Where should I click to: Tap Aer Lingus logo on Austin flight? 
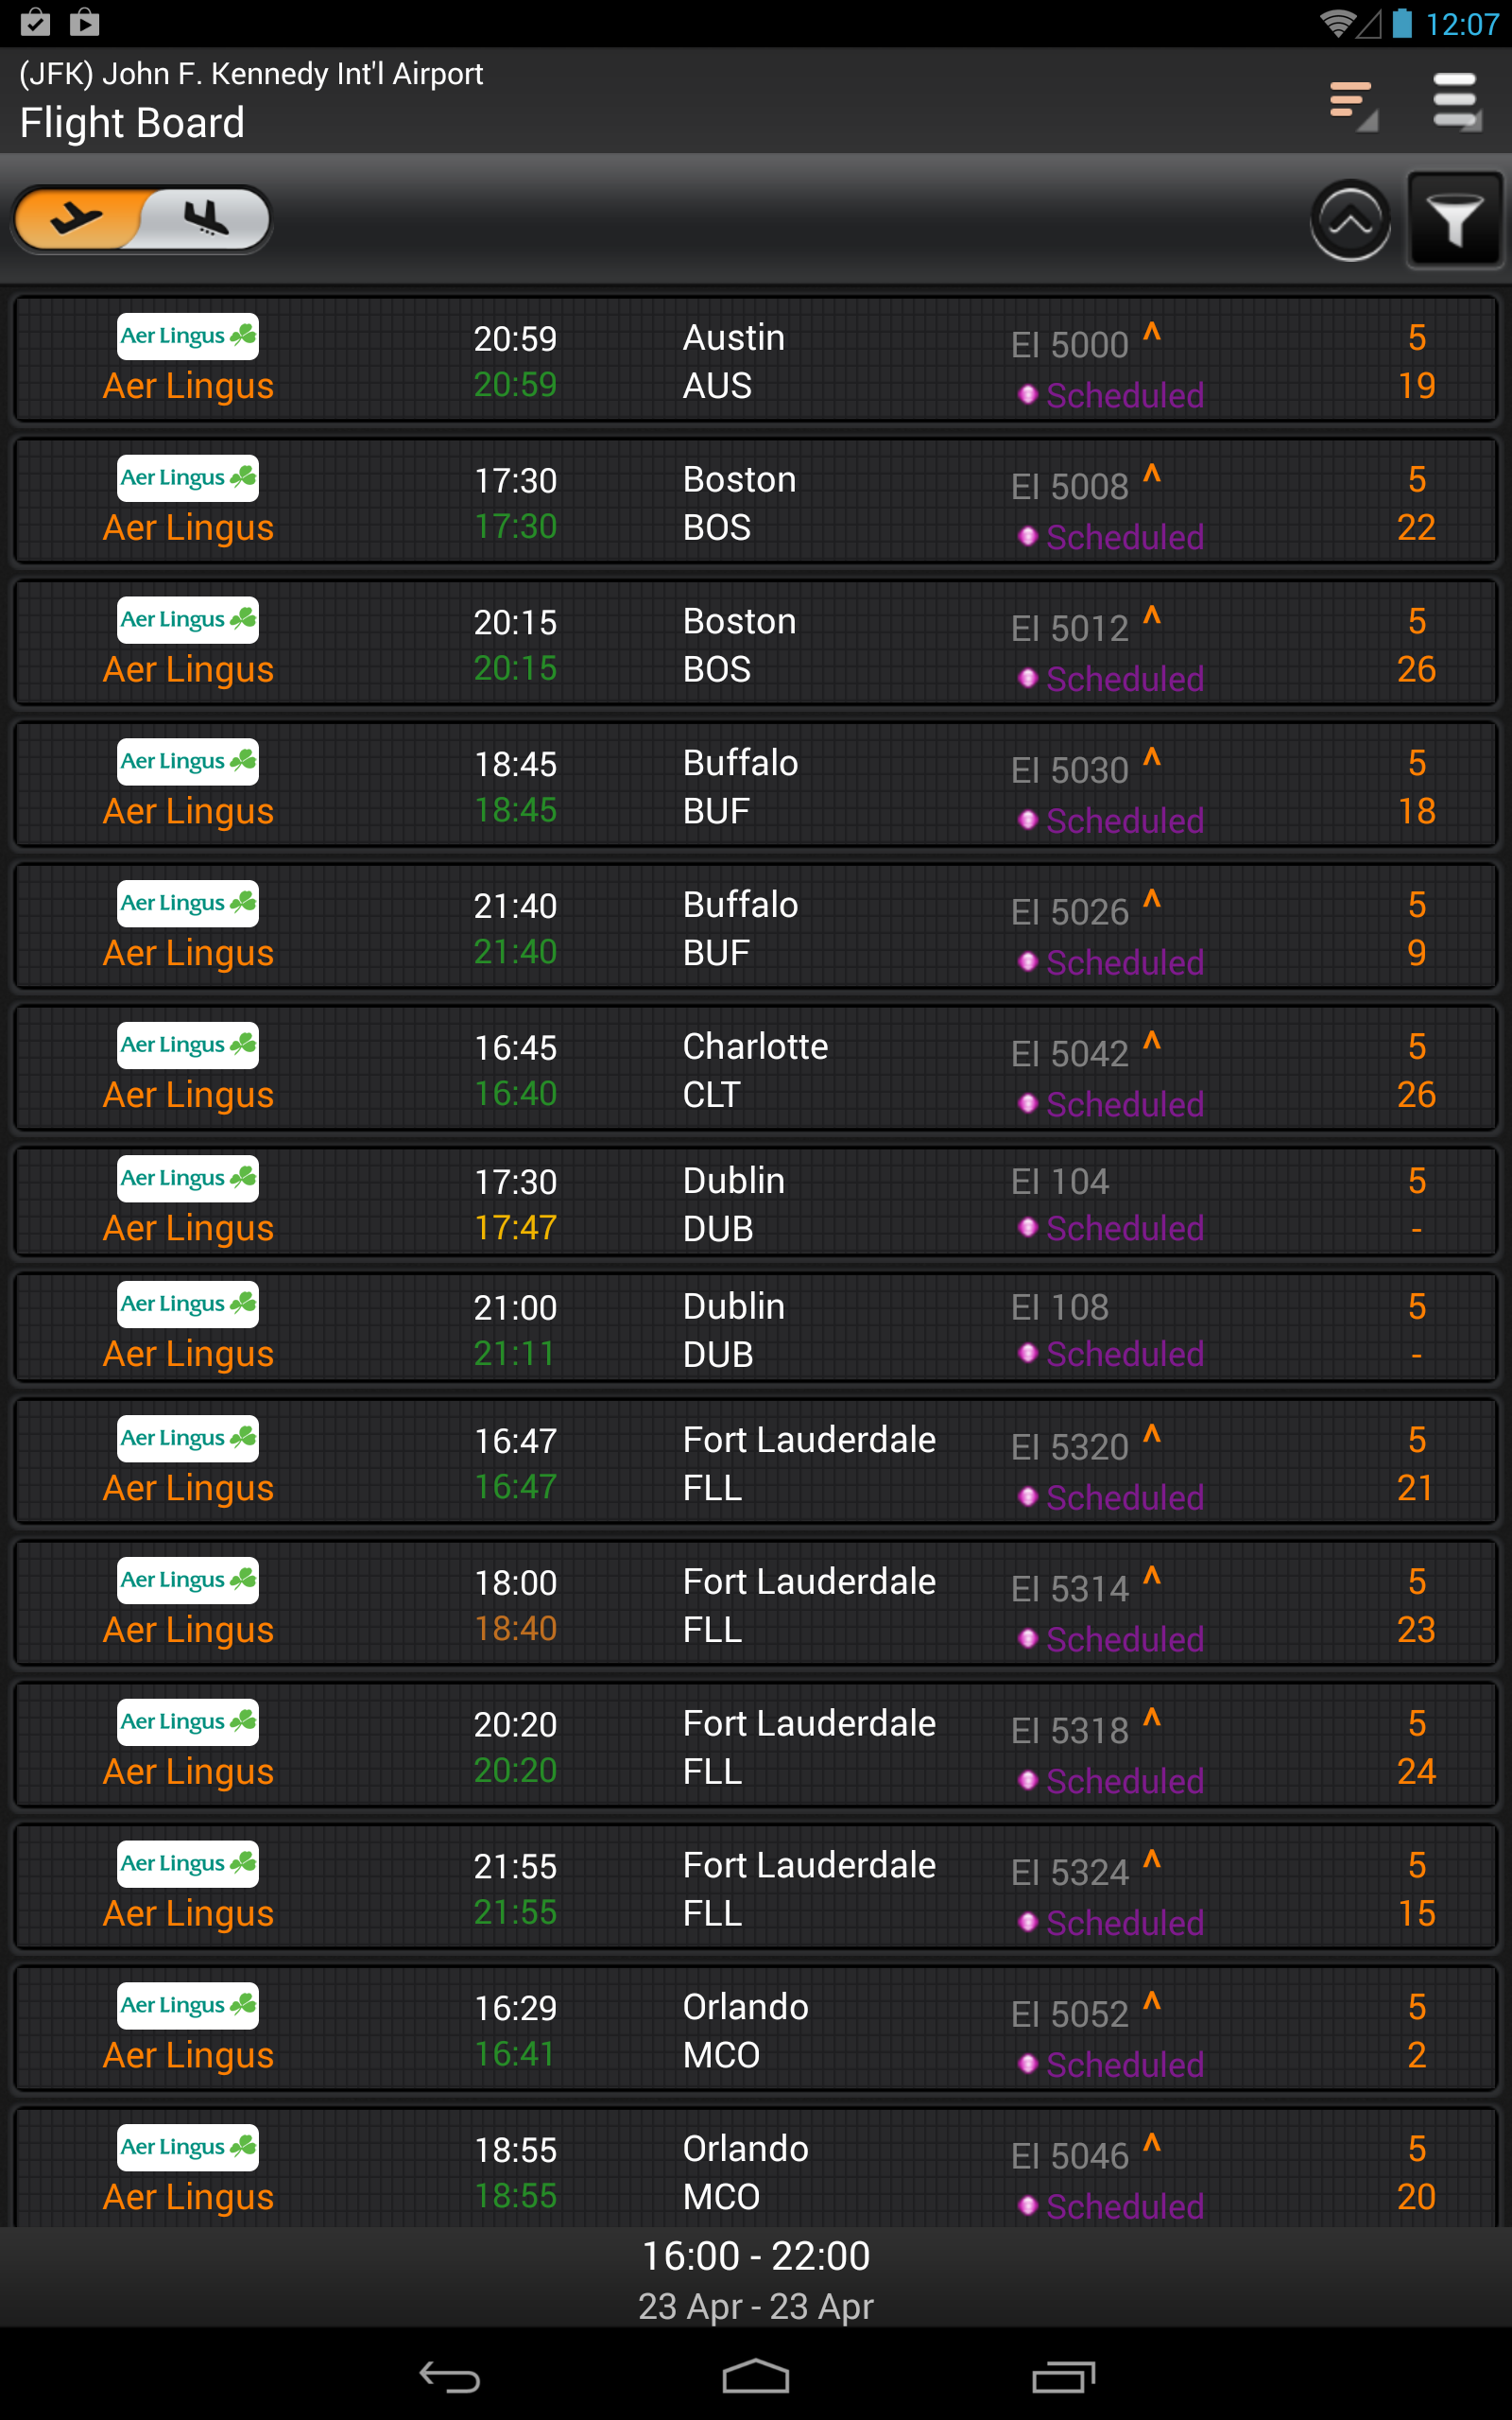188,336
